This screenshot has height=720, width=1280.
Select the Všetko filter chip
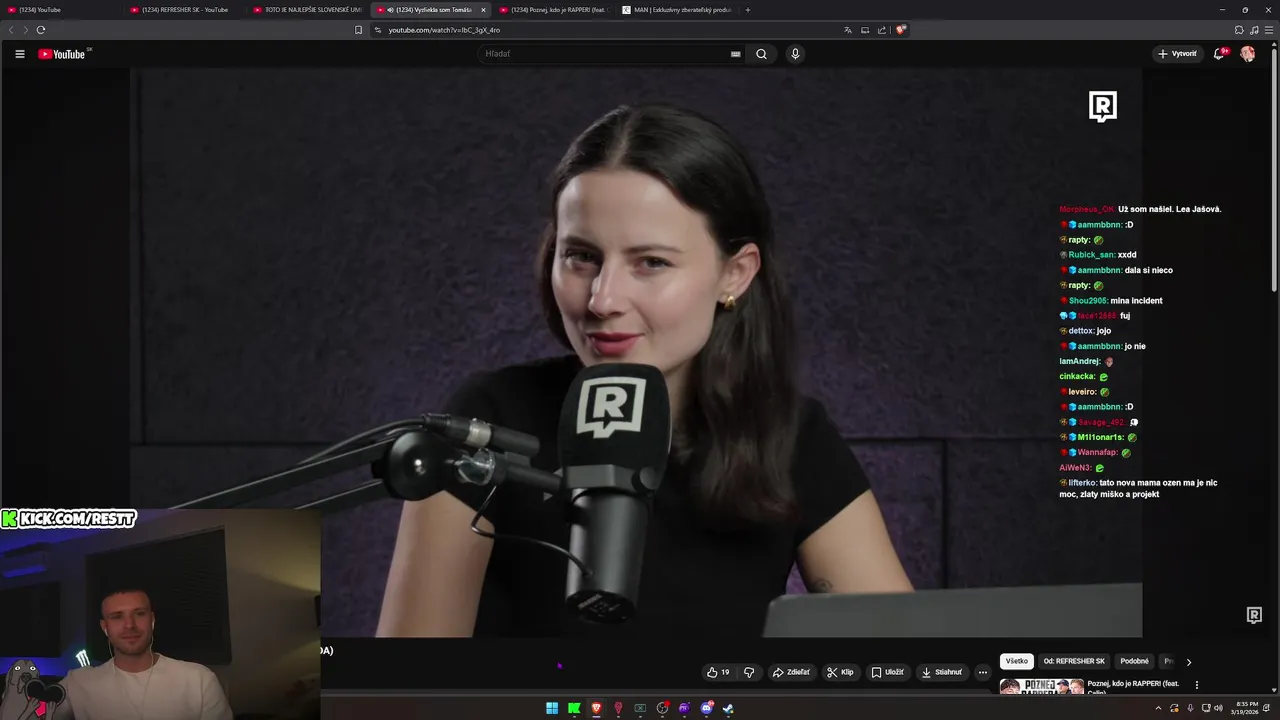click(1017, 661)
